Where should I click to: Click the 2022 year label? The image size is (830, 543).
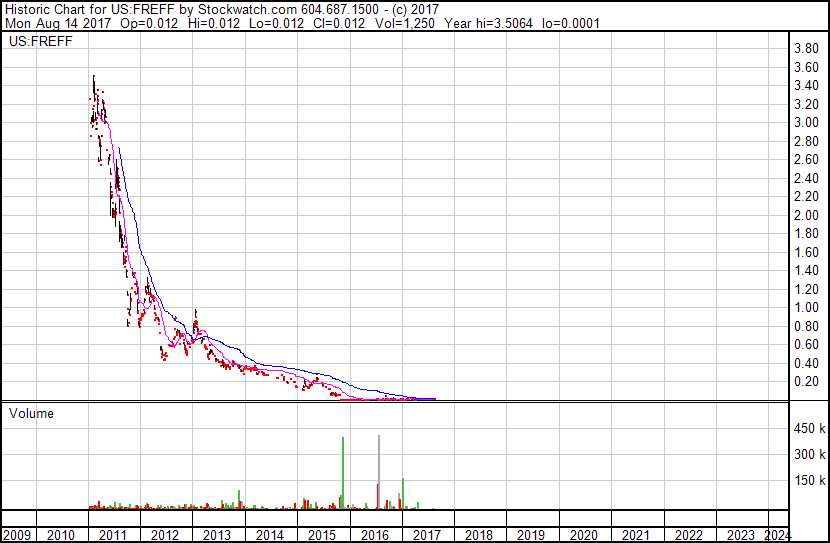pyautogui.click(x=689, y=535)
